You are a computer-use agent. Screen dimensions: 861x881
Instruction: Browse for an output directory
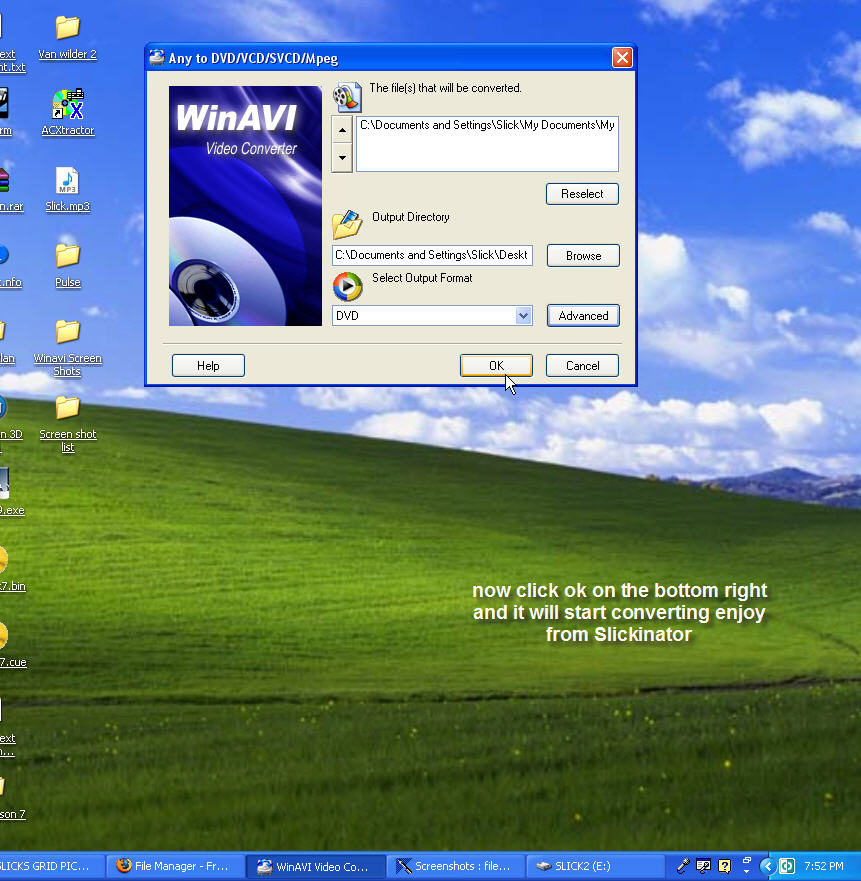coord(583,256)
